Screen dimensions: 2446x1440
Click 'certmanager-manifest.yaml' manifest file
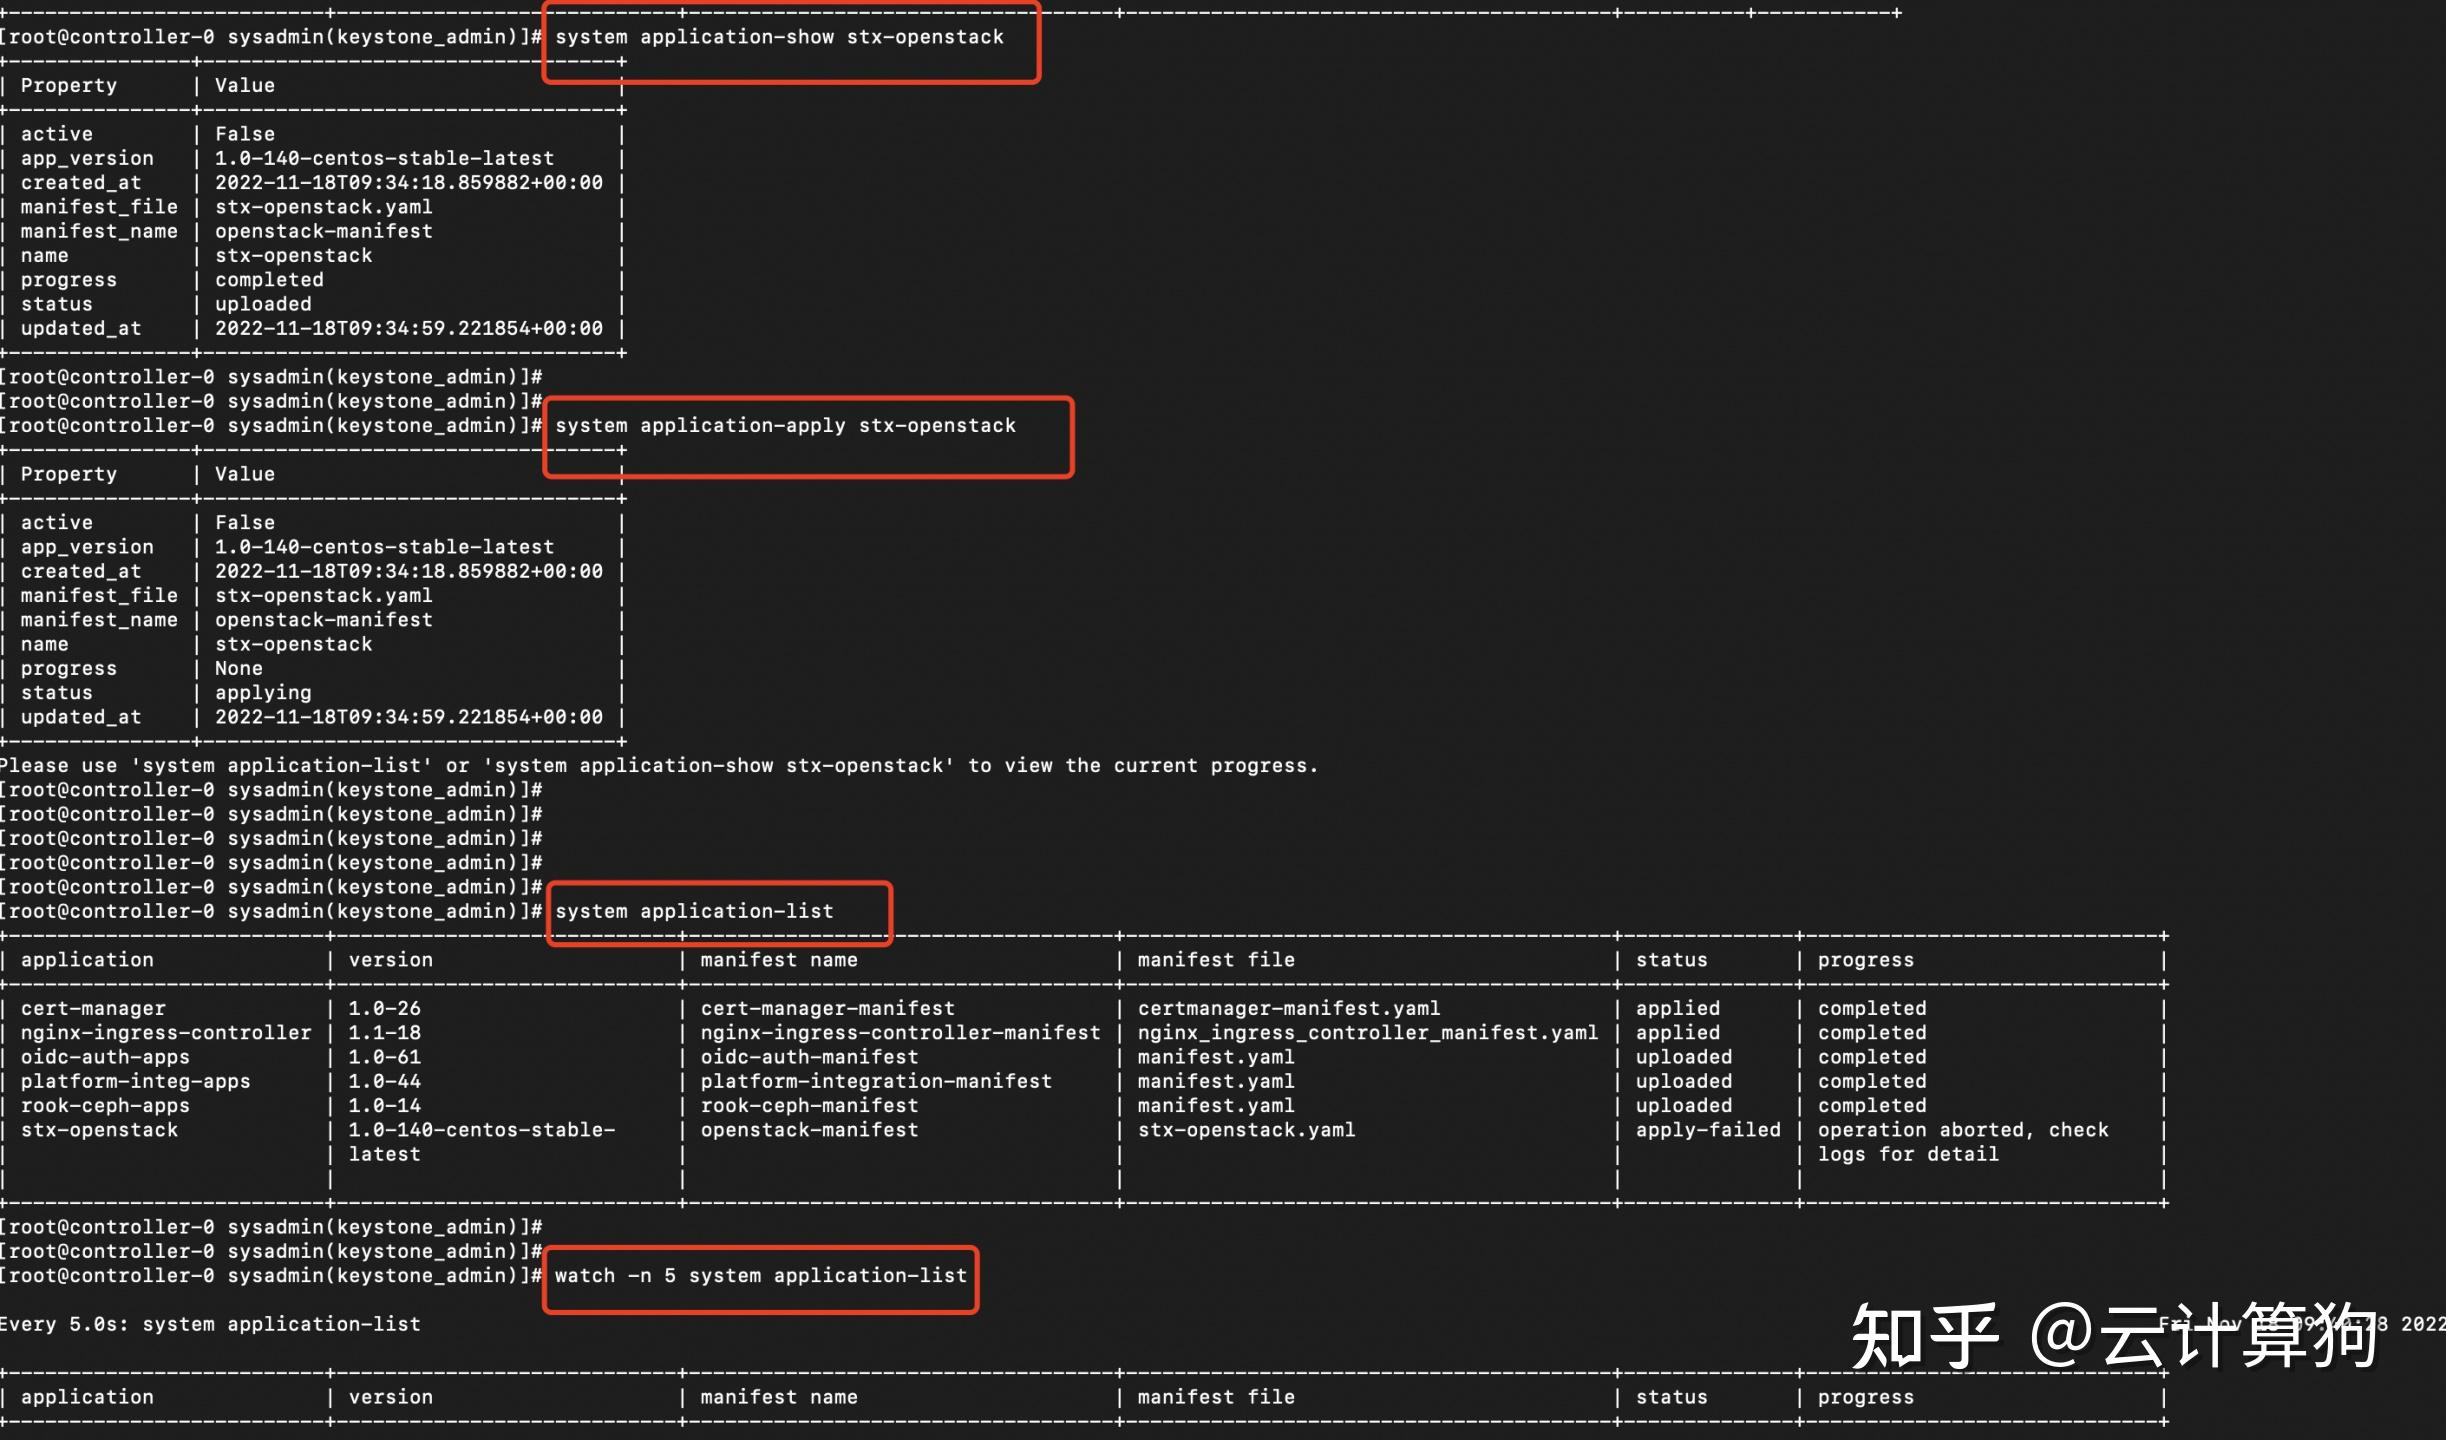coord(1289,1009)
